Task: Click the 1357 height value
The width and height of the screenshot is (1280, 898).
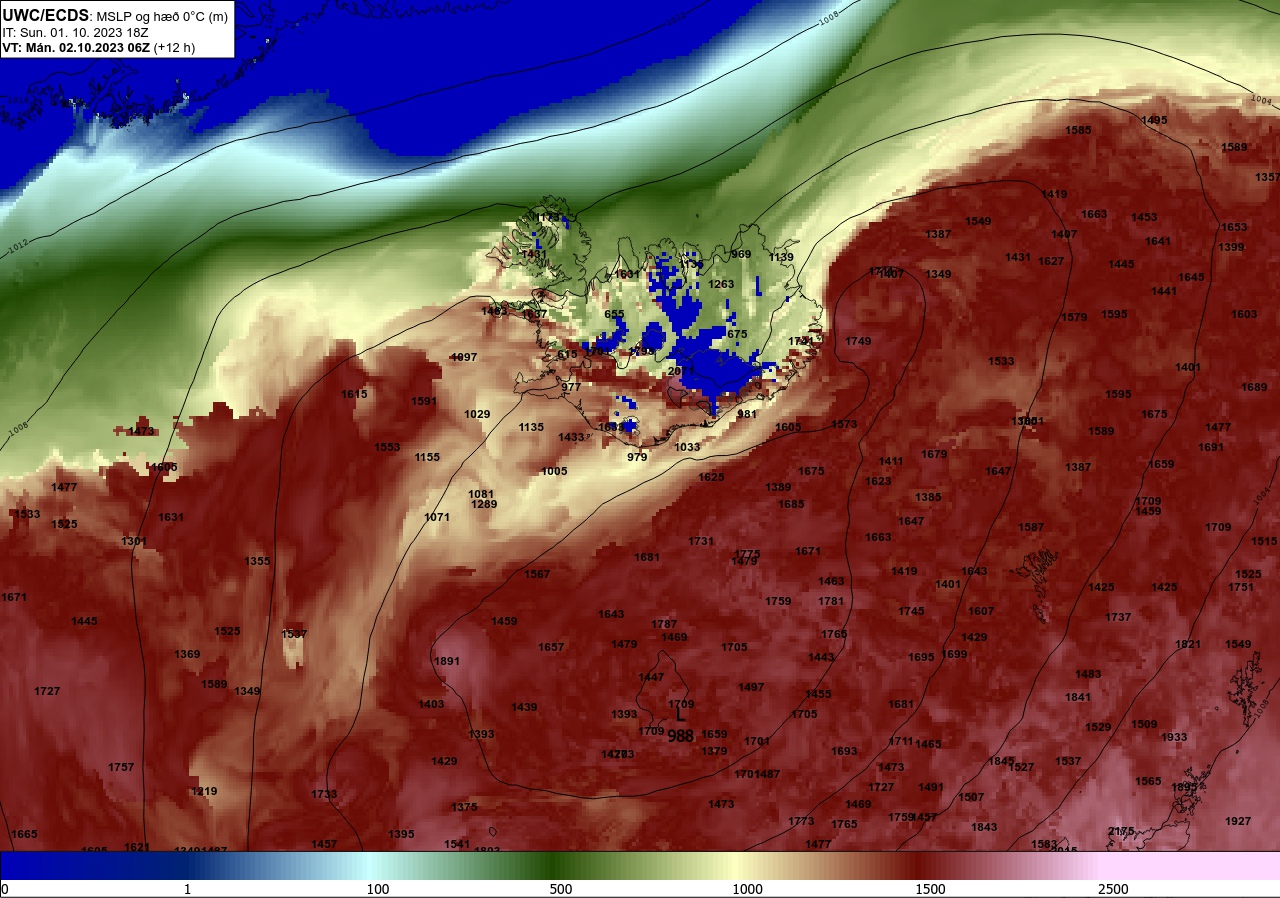Action: click(x=1267, y=177)
